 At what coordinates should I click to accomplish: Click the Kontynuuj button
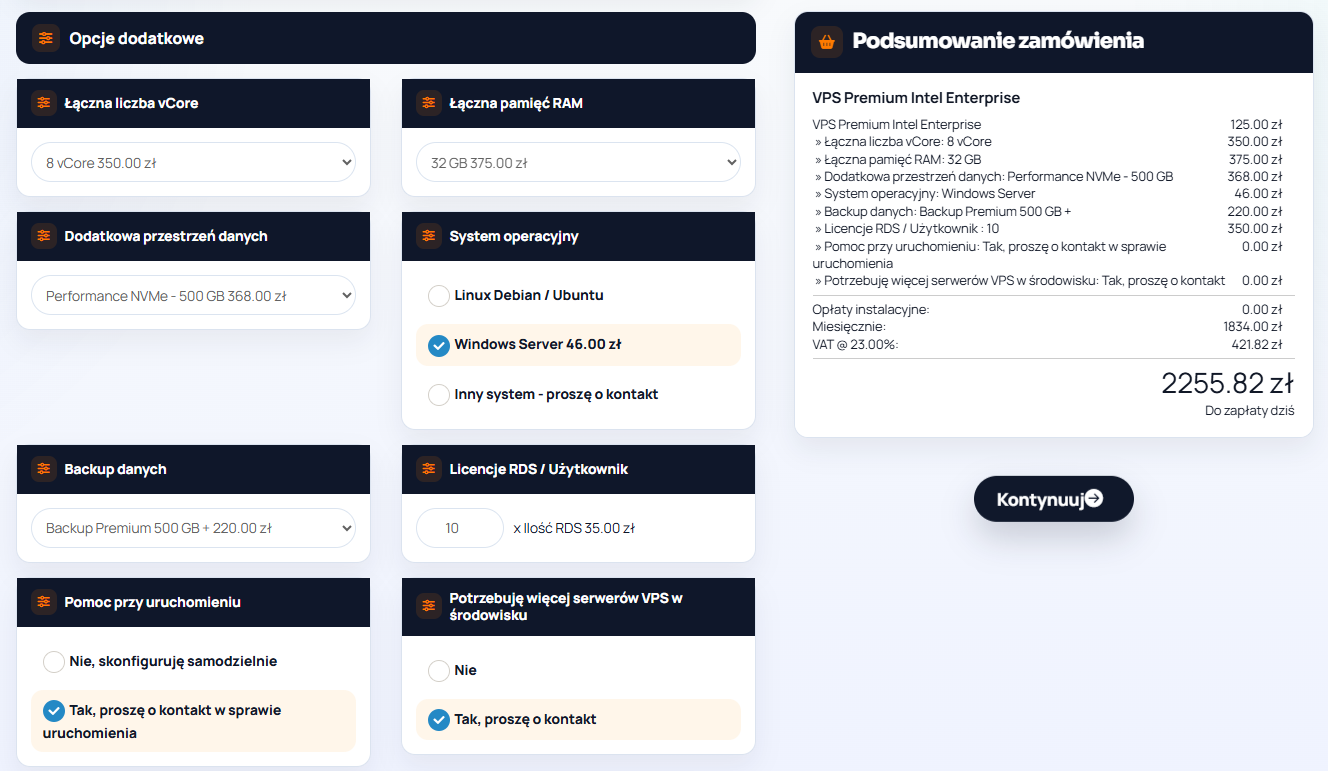pyautogui.click(x=1054, y=499)
